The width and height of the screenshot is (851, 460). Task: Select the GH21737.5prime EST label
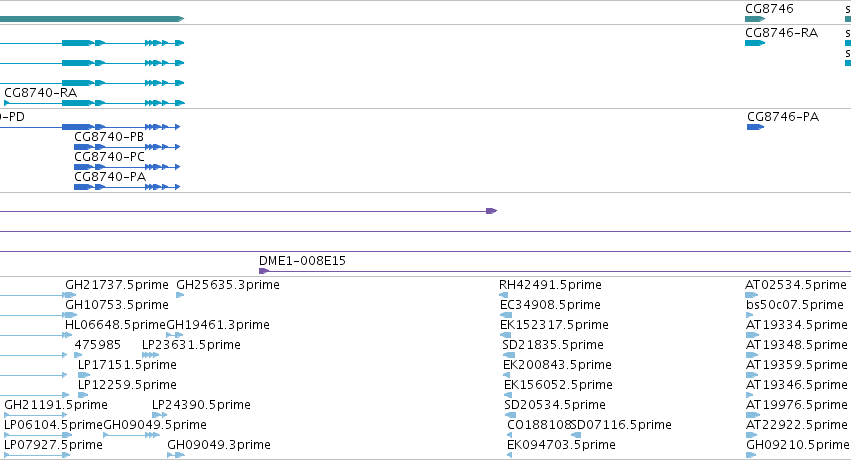click(117, 285)
